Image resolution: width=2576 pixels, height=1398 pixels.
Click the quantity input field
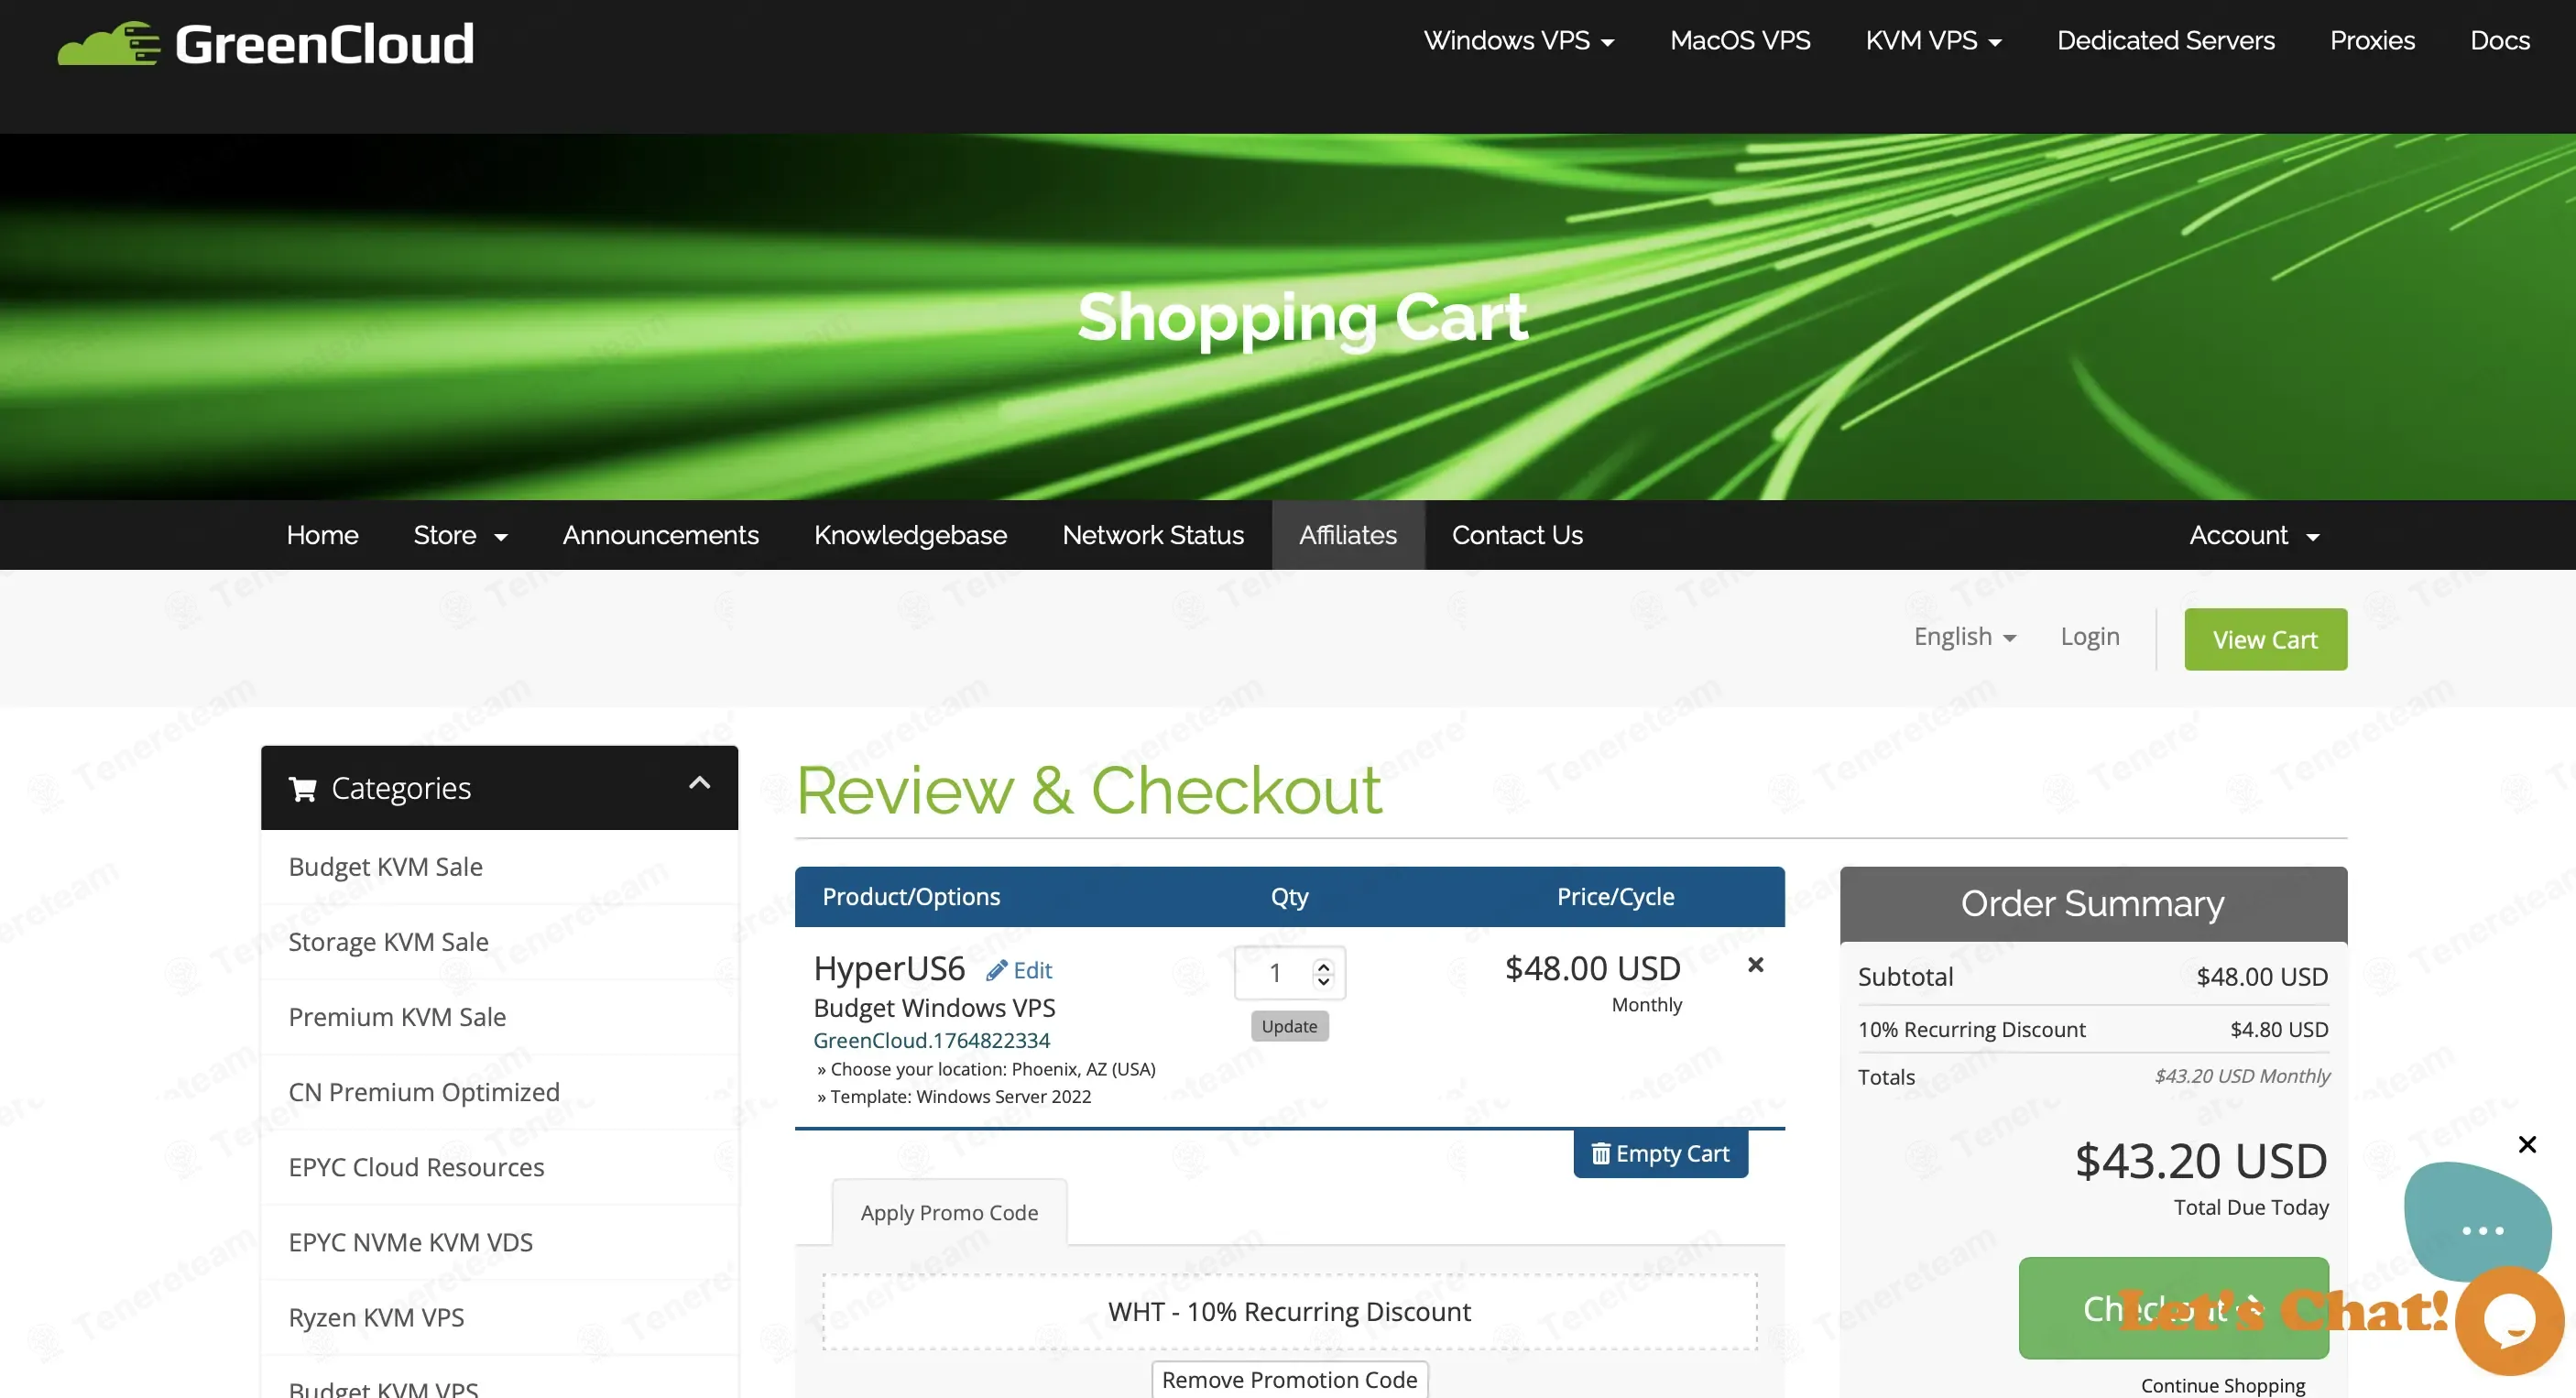pyautogui.click(x=1289, y=973)
